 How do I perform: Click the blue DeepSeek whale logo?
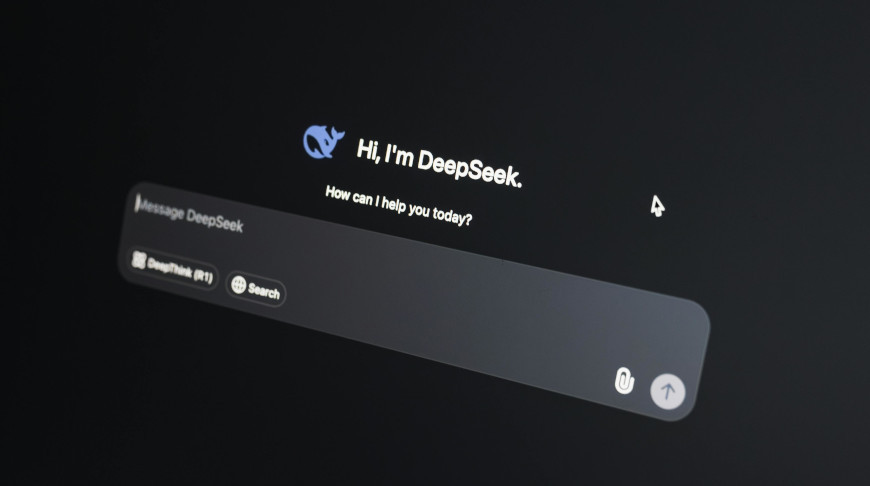[322, 142]
